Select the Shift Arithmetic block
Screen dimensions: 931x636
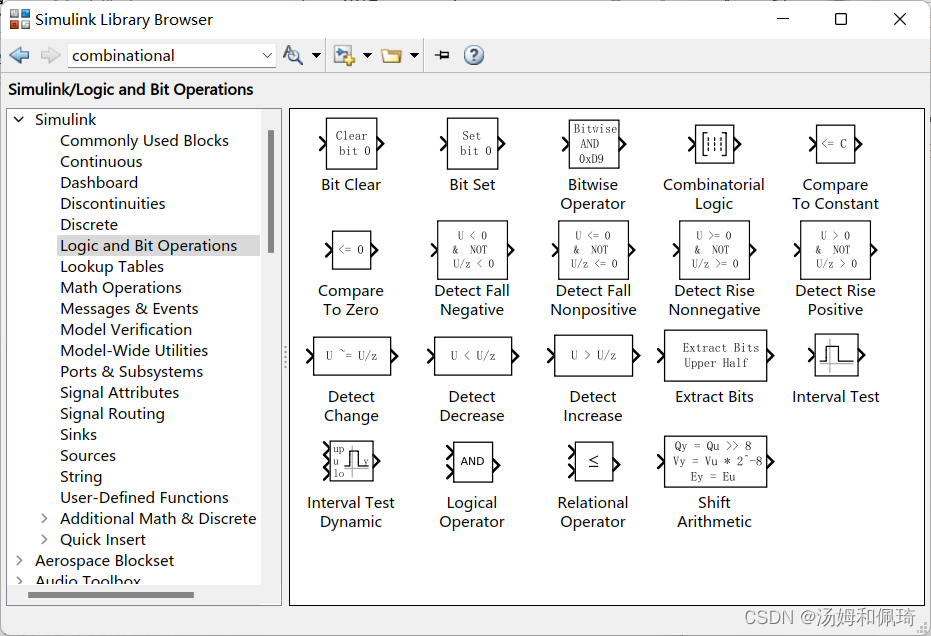715,461
